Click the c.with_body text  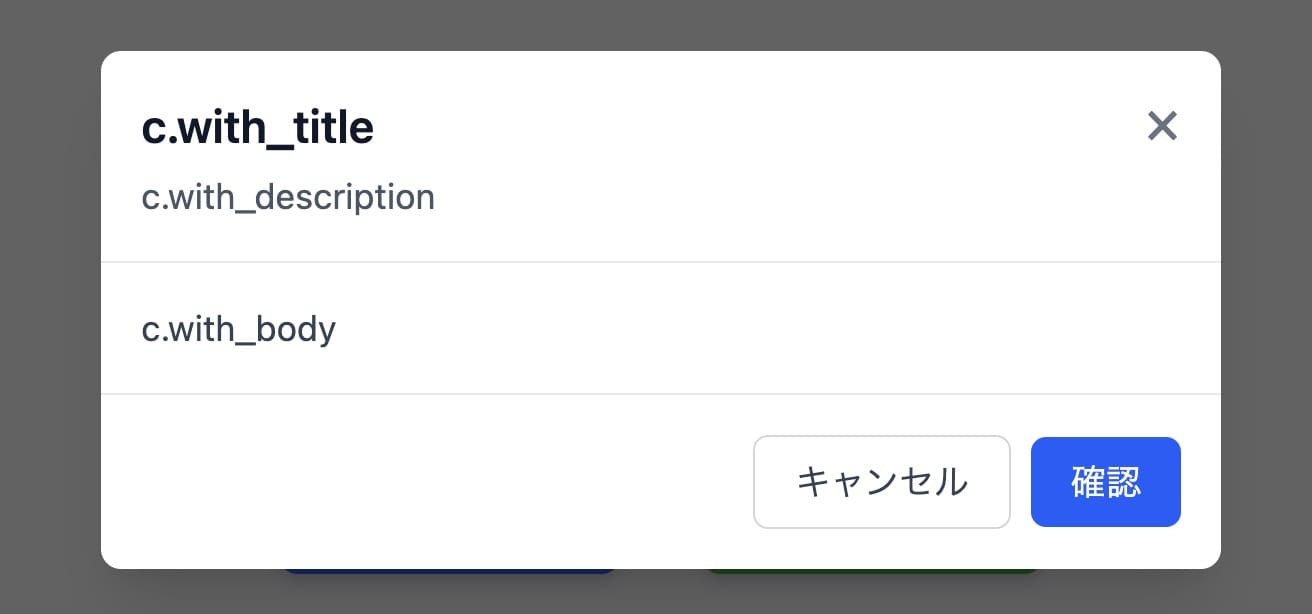[239, 329]
